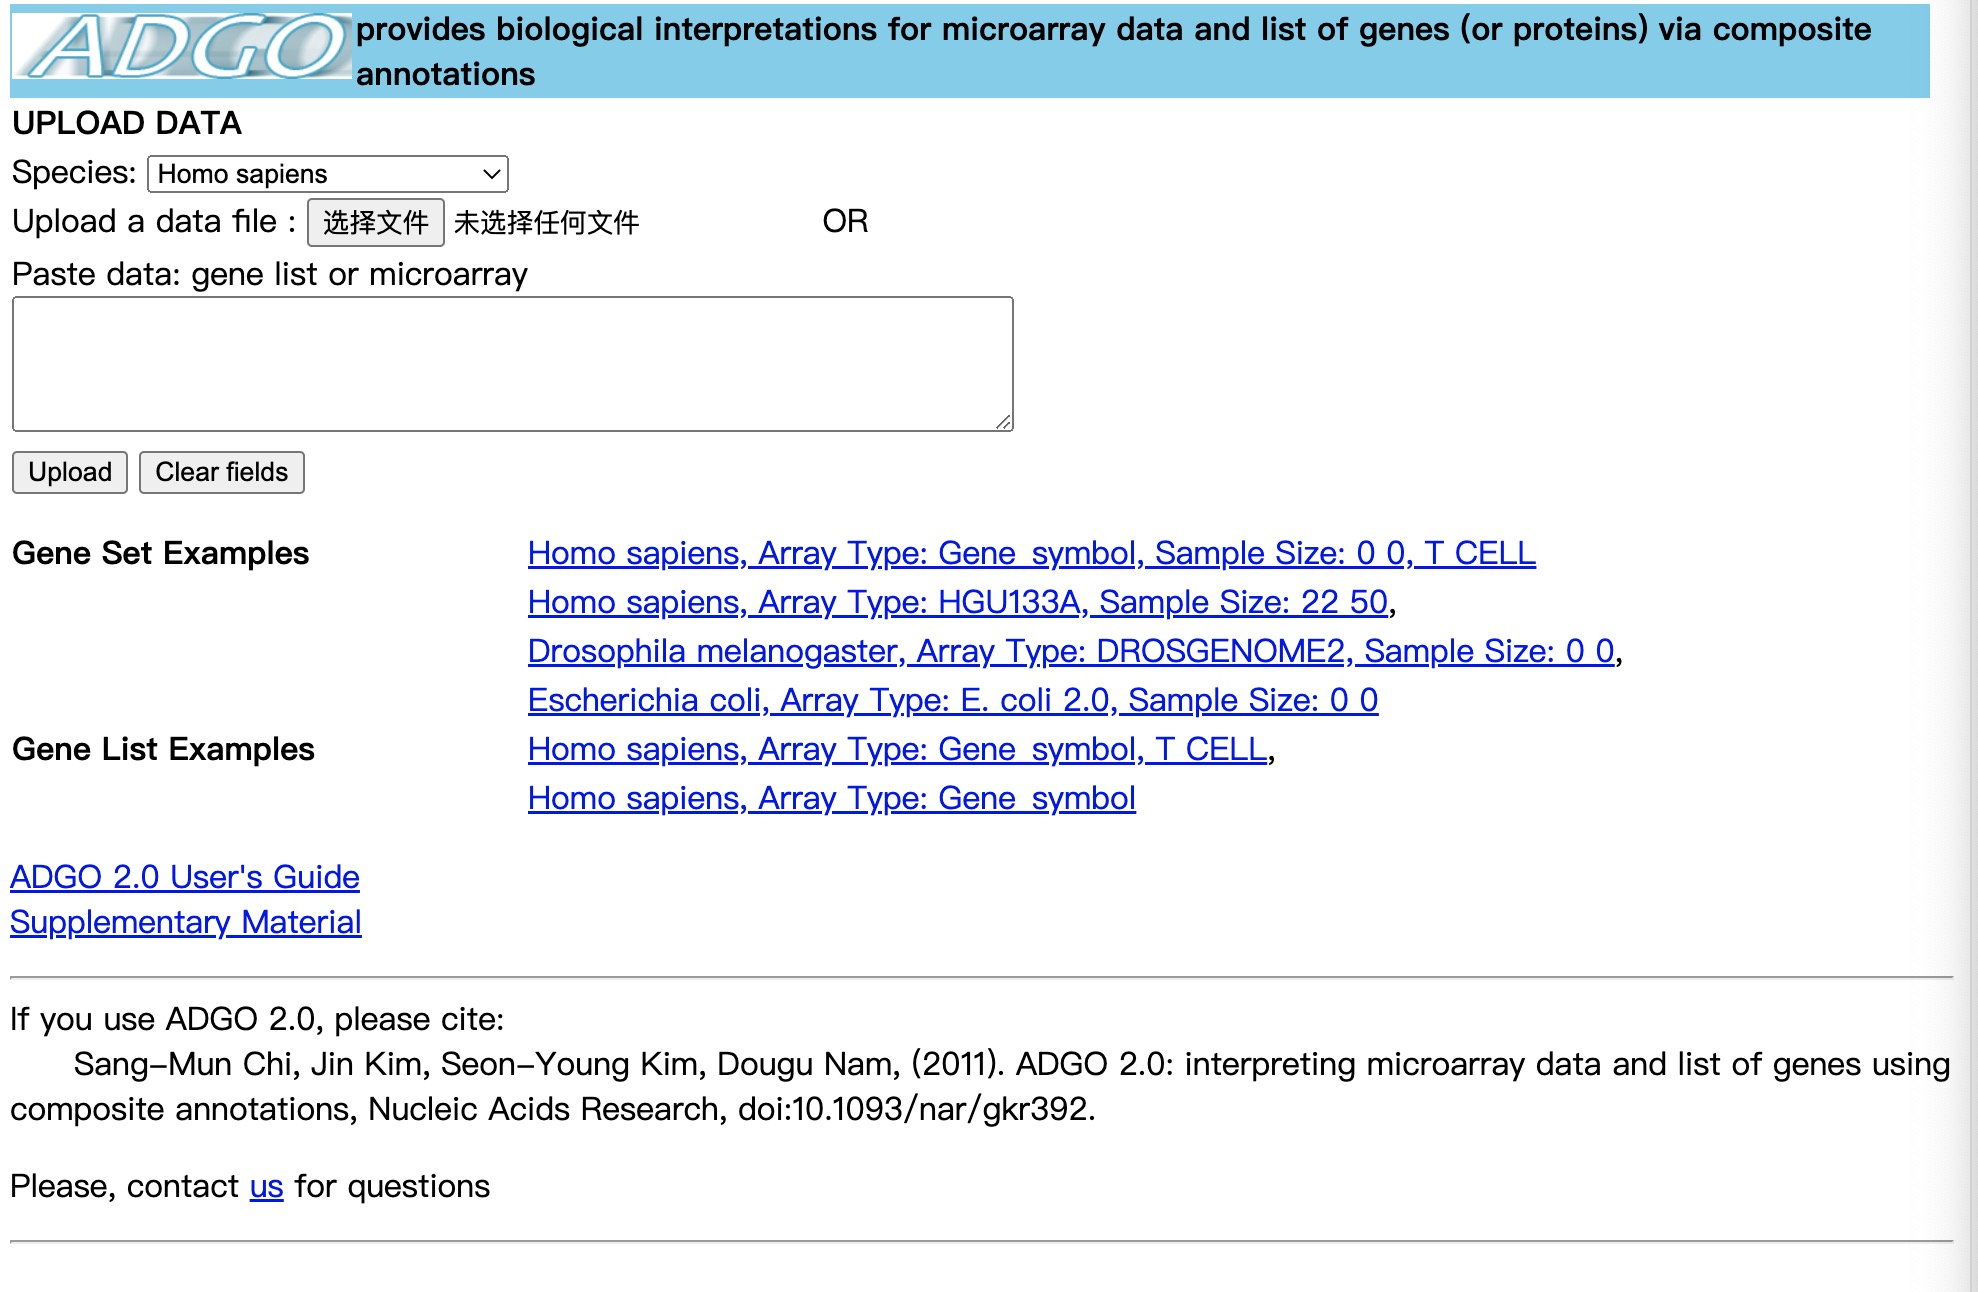The height and width of the screenshot is (1292, 1978).
Task: Click the 'us' contact link
Action: (266, 1187)
